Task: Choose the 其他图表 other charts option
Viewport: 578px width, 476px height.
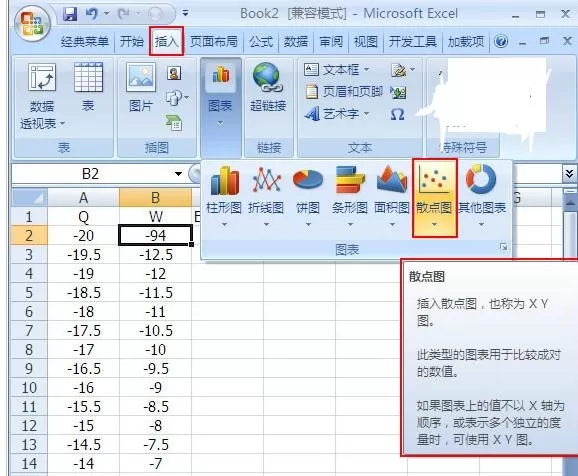Action: click(482, 198)
